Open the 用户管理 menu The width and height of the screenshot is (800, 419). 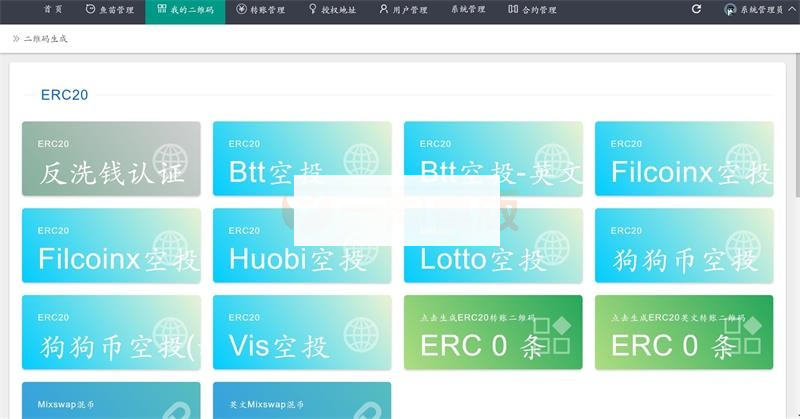[403, 10]
